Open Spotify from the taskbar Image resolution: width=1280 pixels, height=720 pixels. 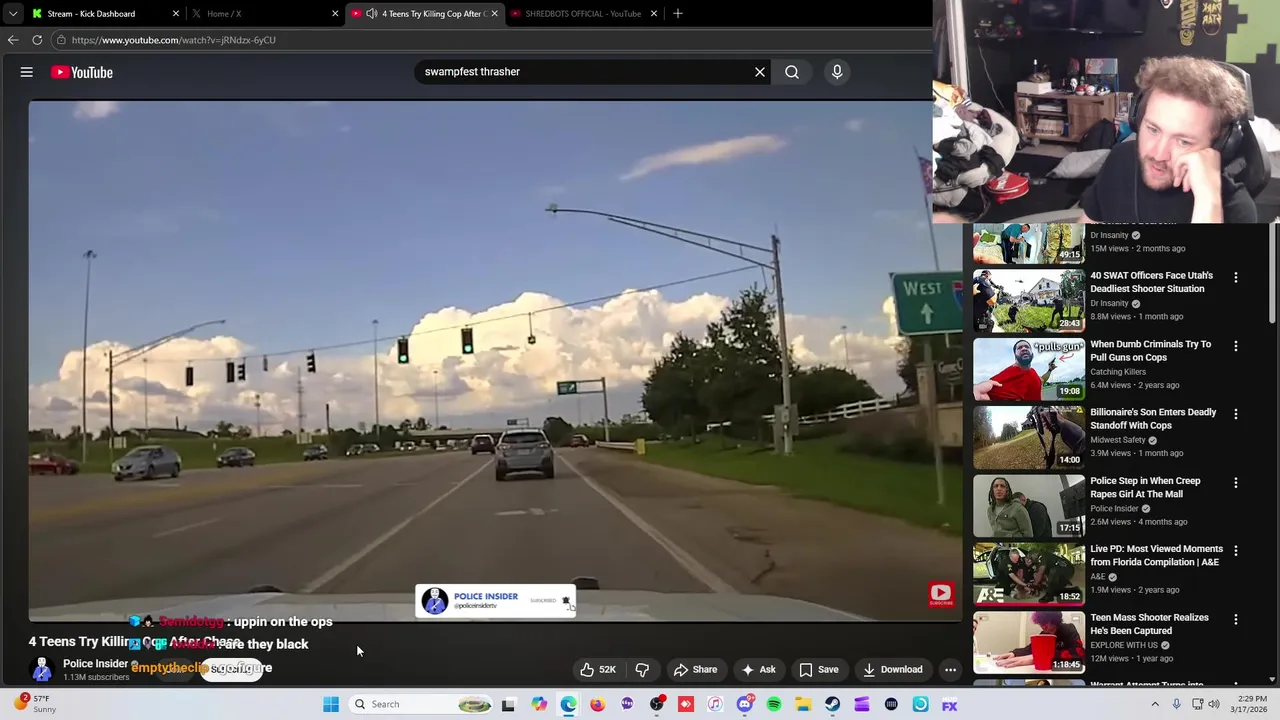point(774,704)
